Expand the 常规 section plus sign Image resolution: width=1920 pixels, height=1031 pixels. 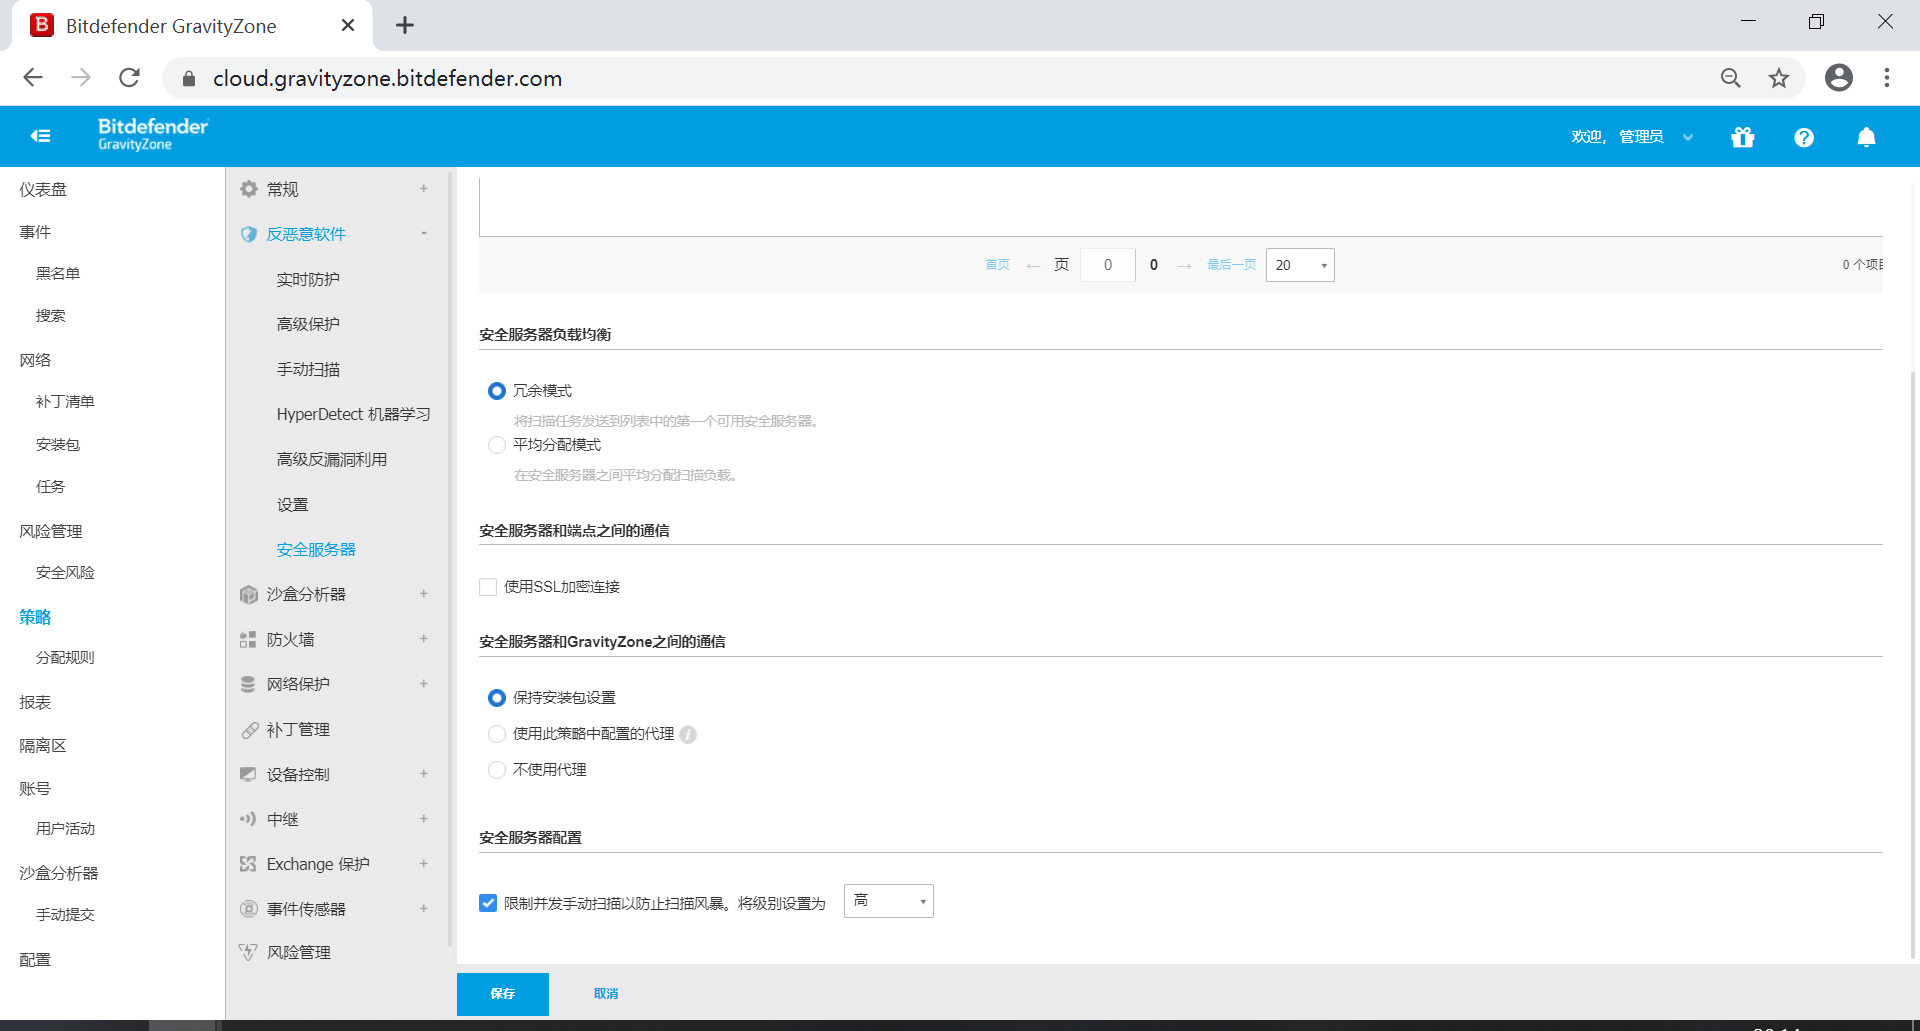pos(424,189)
